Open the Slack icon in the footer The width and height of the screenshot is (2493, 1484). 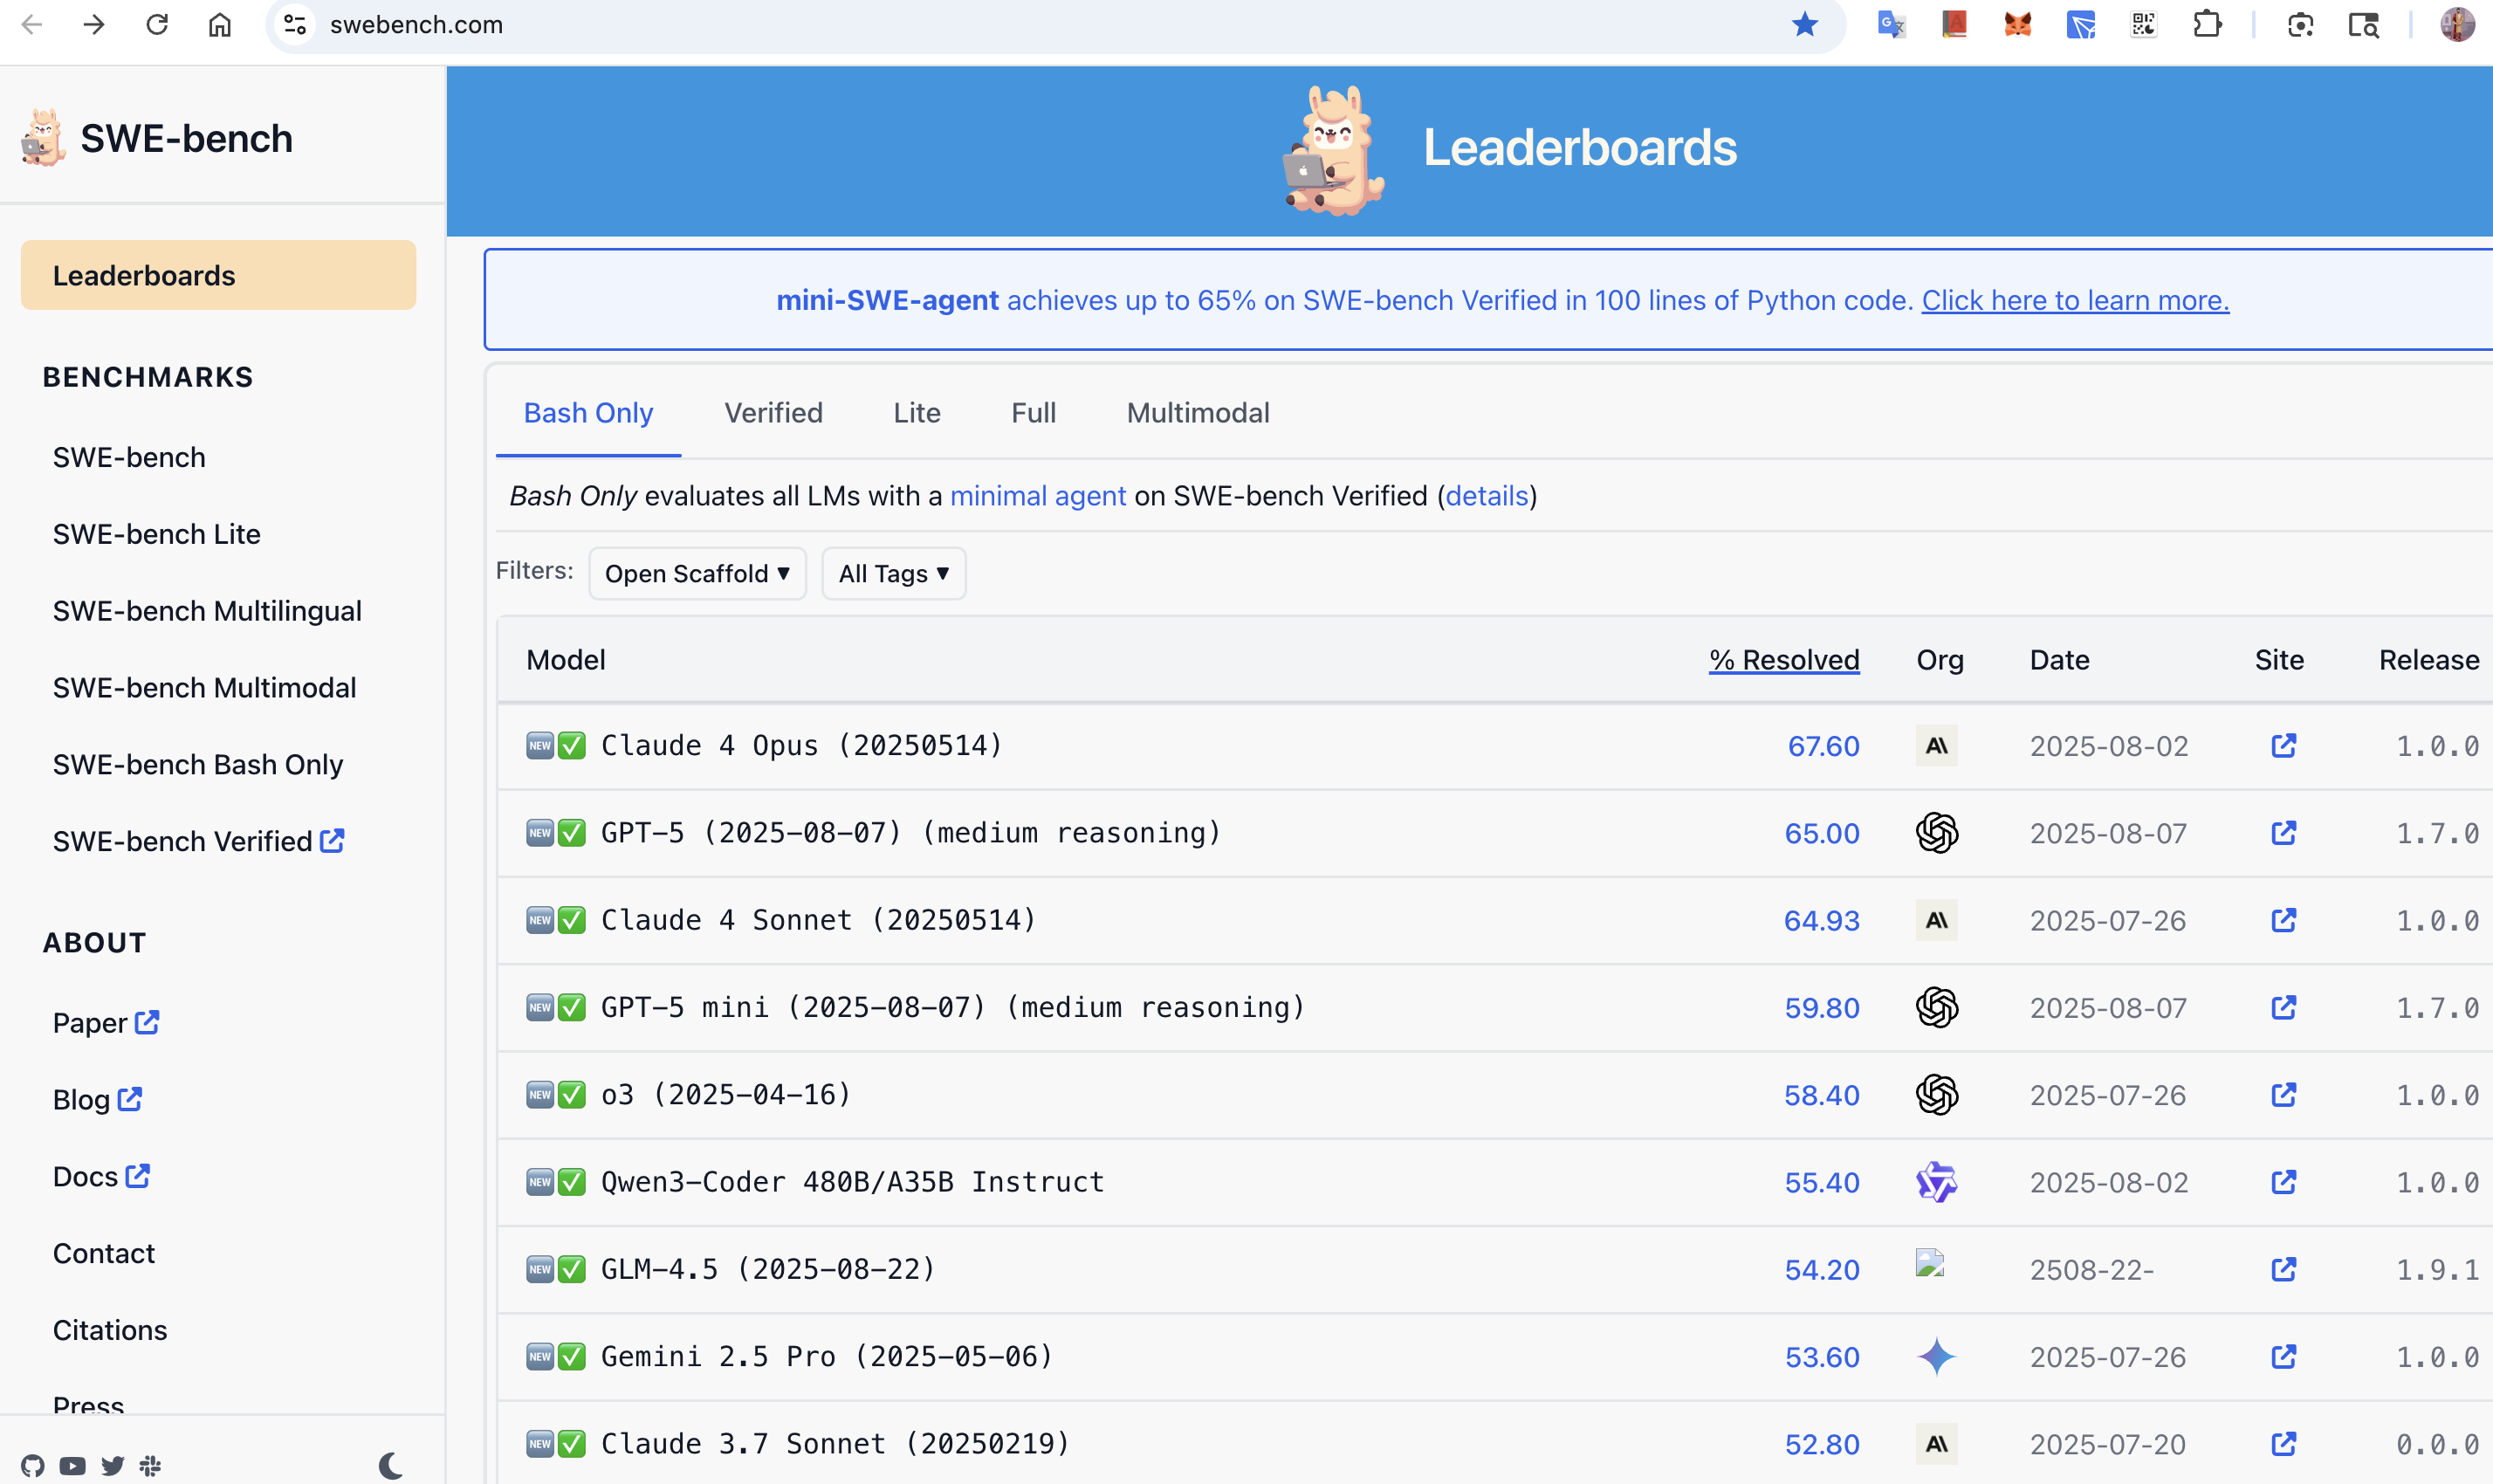coord(150,1466)
